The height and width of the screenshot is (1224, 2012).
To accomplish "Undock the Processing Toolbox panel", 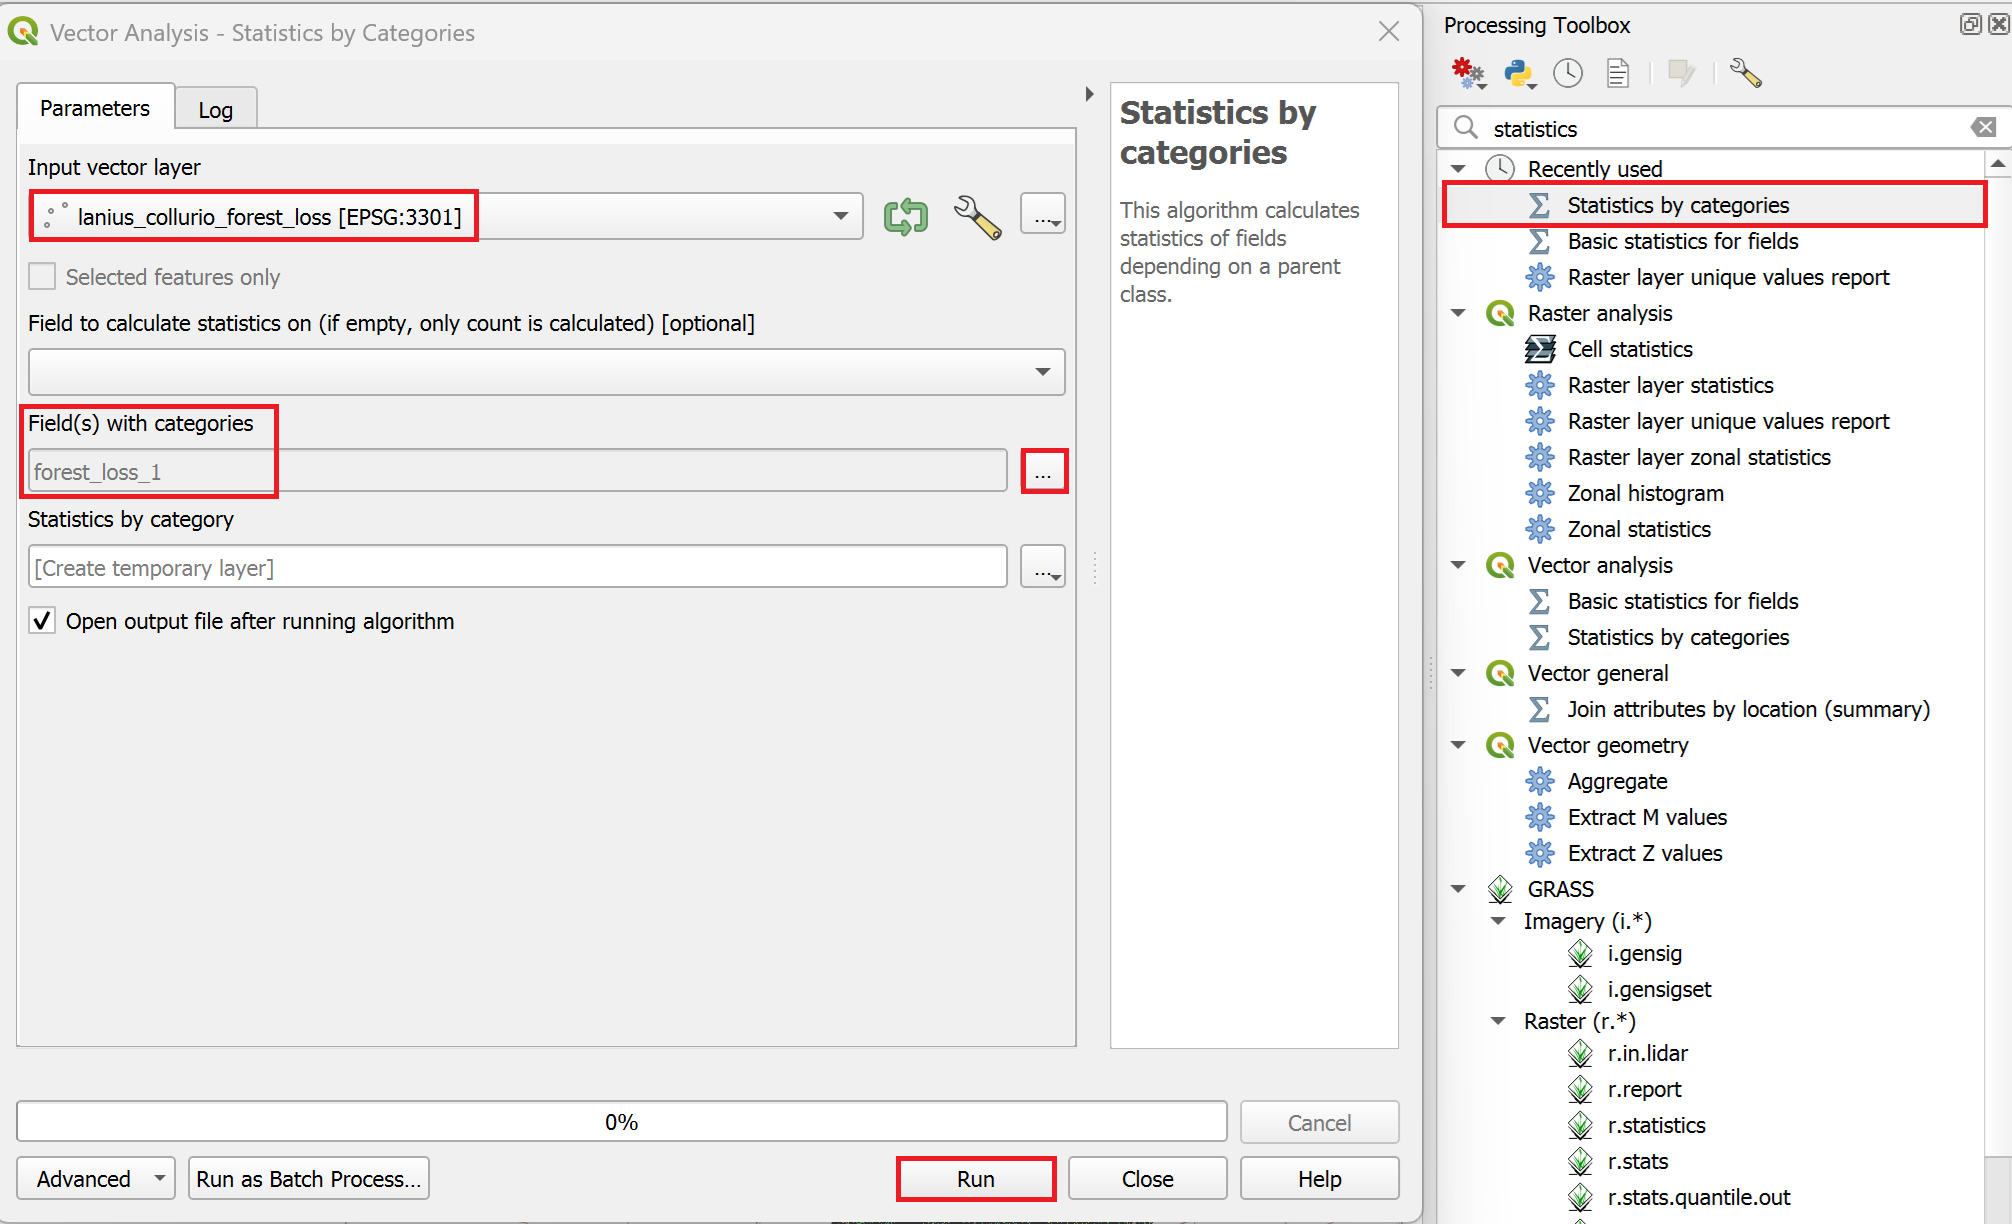I will pos(1970,24).
